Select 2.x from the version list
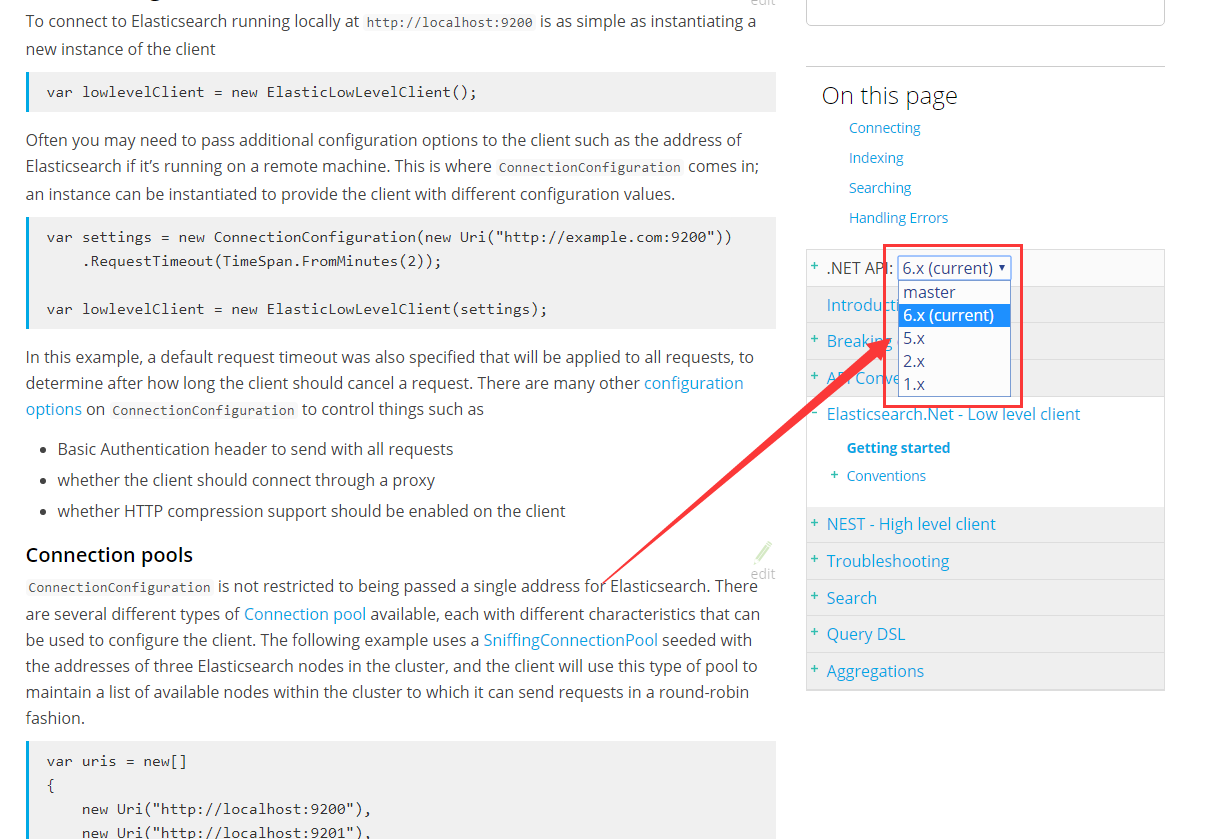 (955, 361)
